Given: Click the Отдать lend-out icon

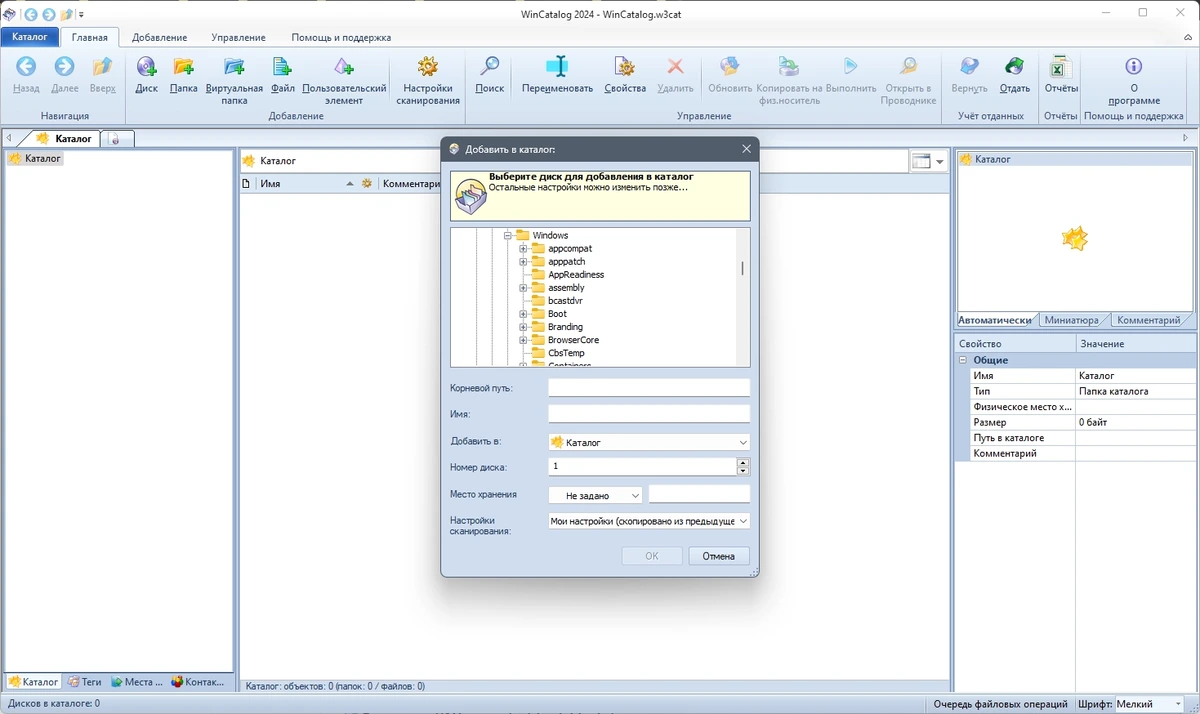Looking at the screenshot, I should (x=1015, y=67).
